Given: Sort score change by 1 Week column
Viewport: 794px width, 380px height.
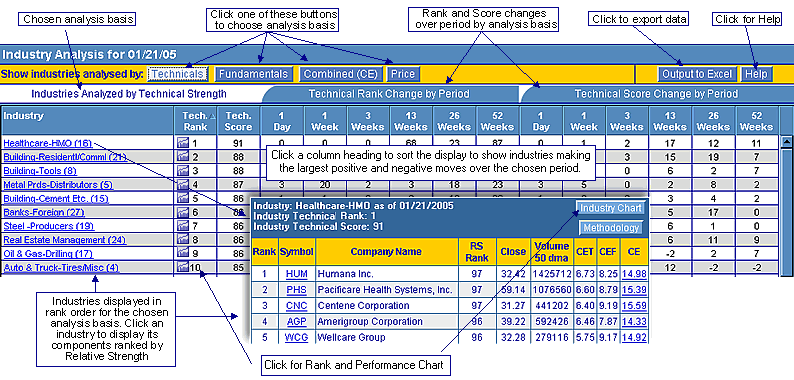Looking at the screenshot, I should 584,121.
